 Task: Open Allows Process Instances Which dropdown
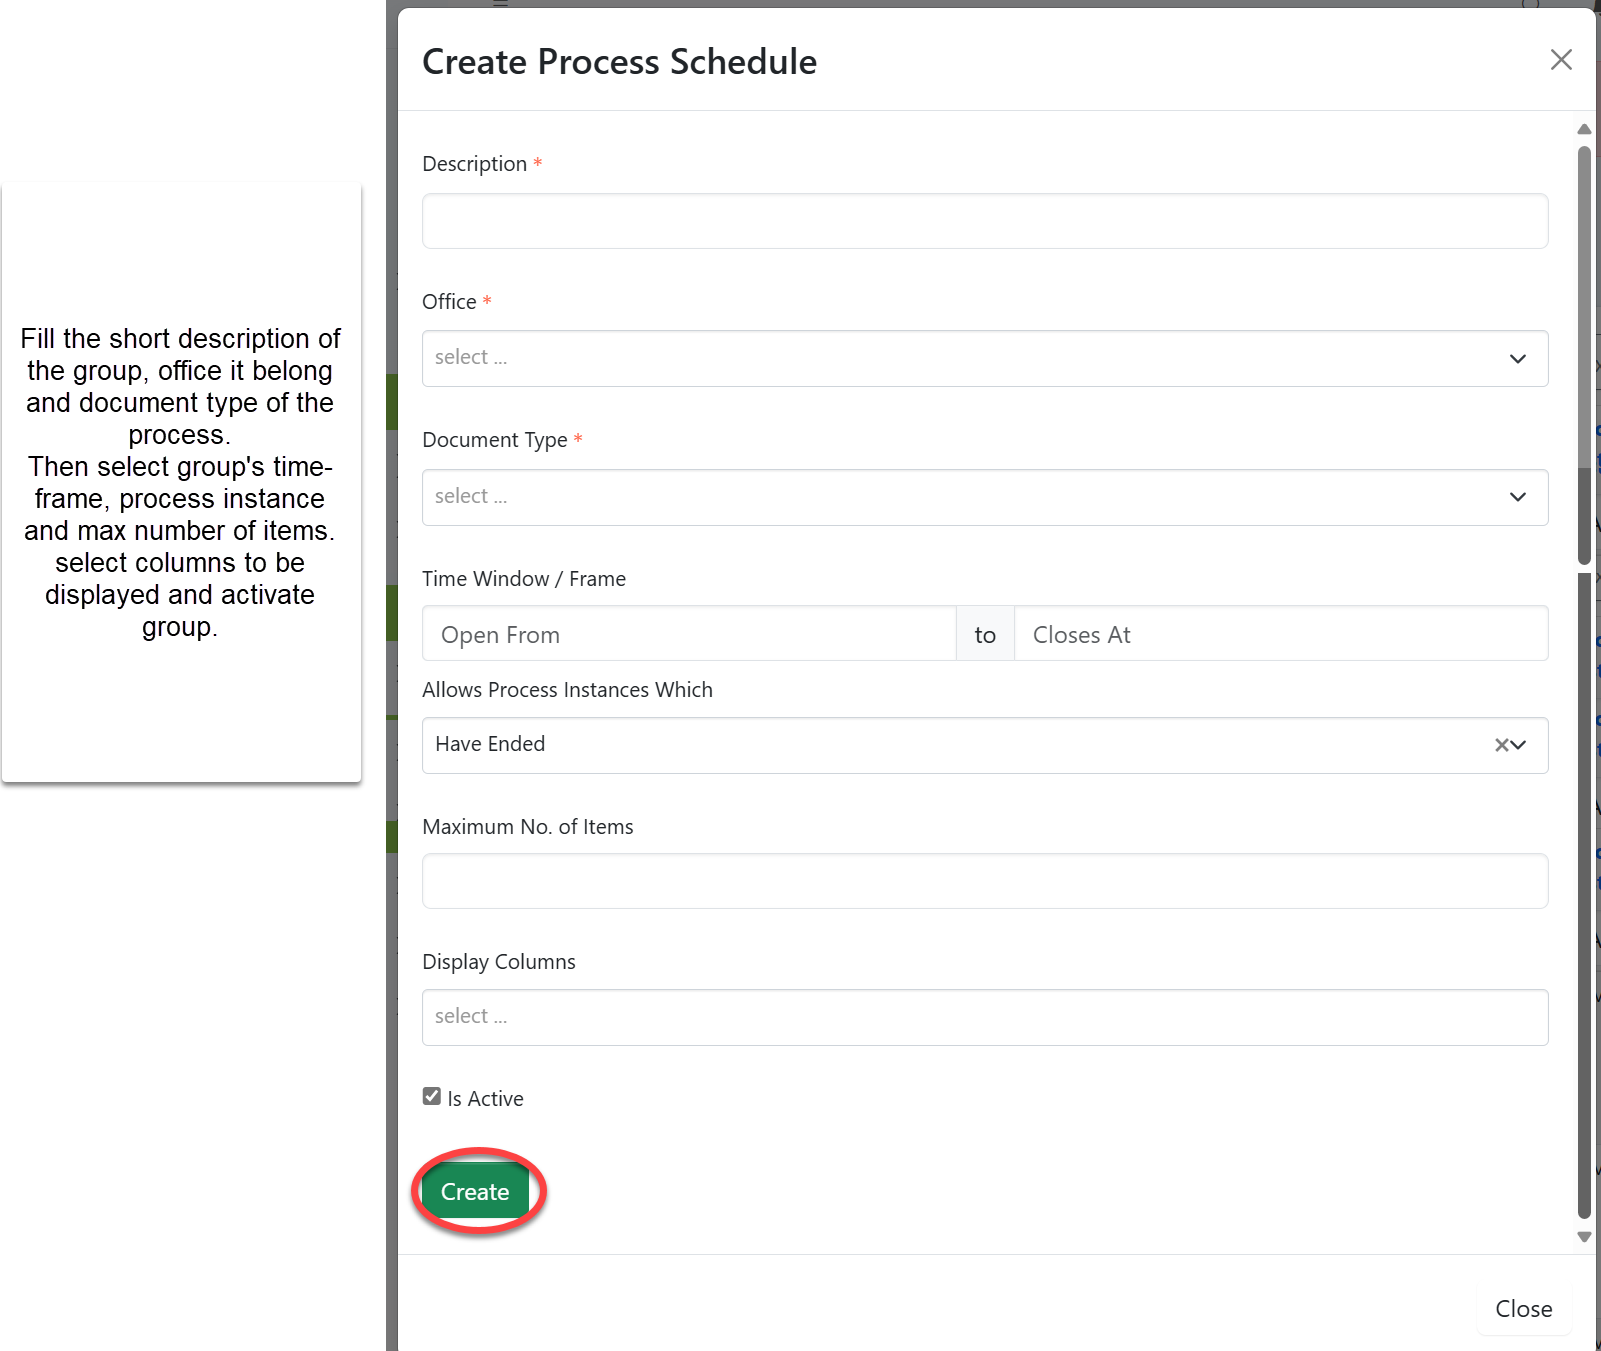[1519, 745]
